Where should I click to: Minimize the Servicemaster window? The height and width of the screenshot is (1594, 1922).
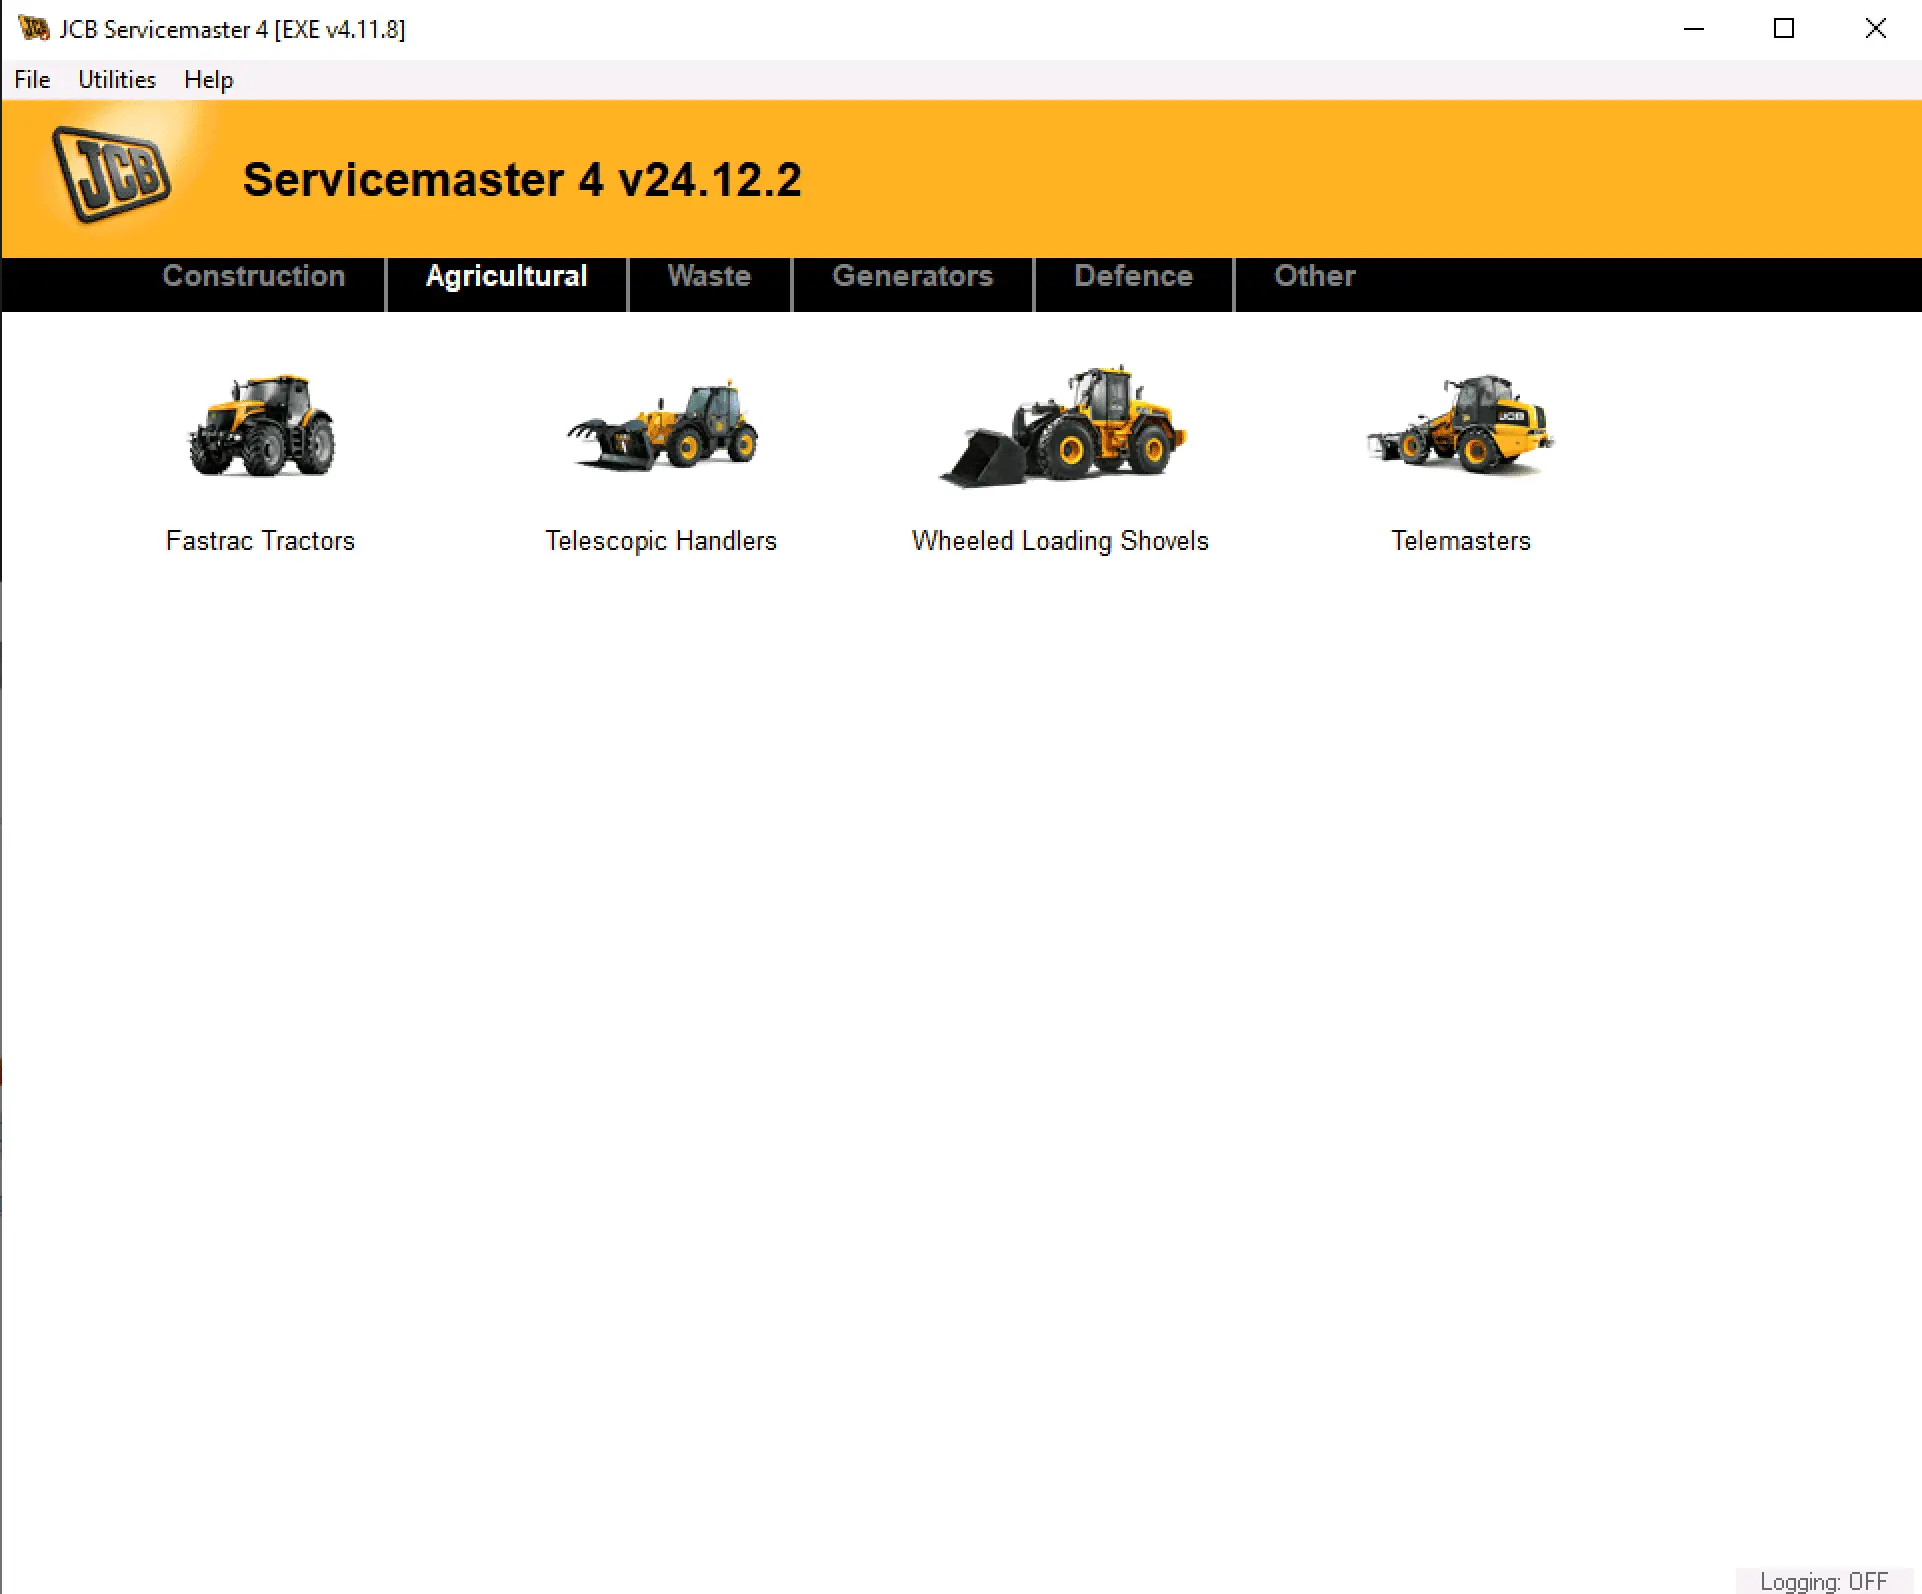[1694, 29]
